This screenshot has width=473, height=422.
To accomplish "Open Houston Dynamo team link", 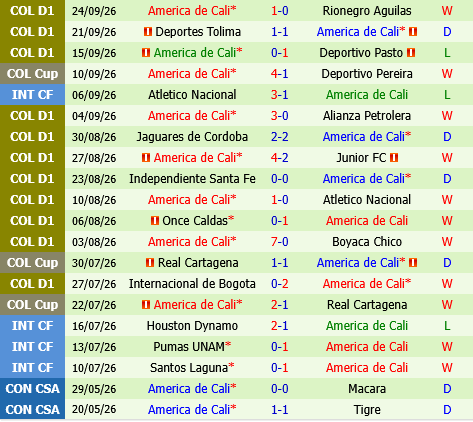I will 192,326.
